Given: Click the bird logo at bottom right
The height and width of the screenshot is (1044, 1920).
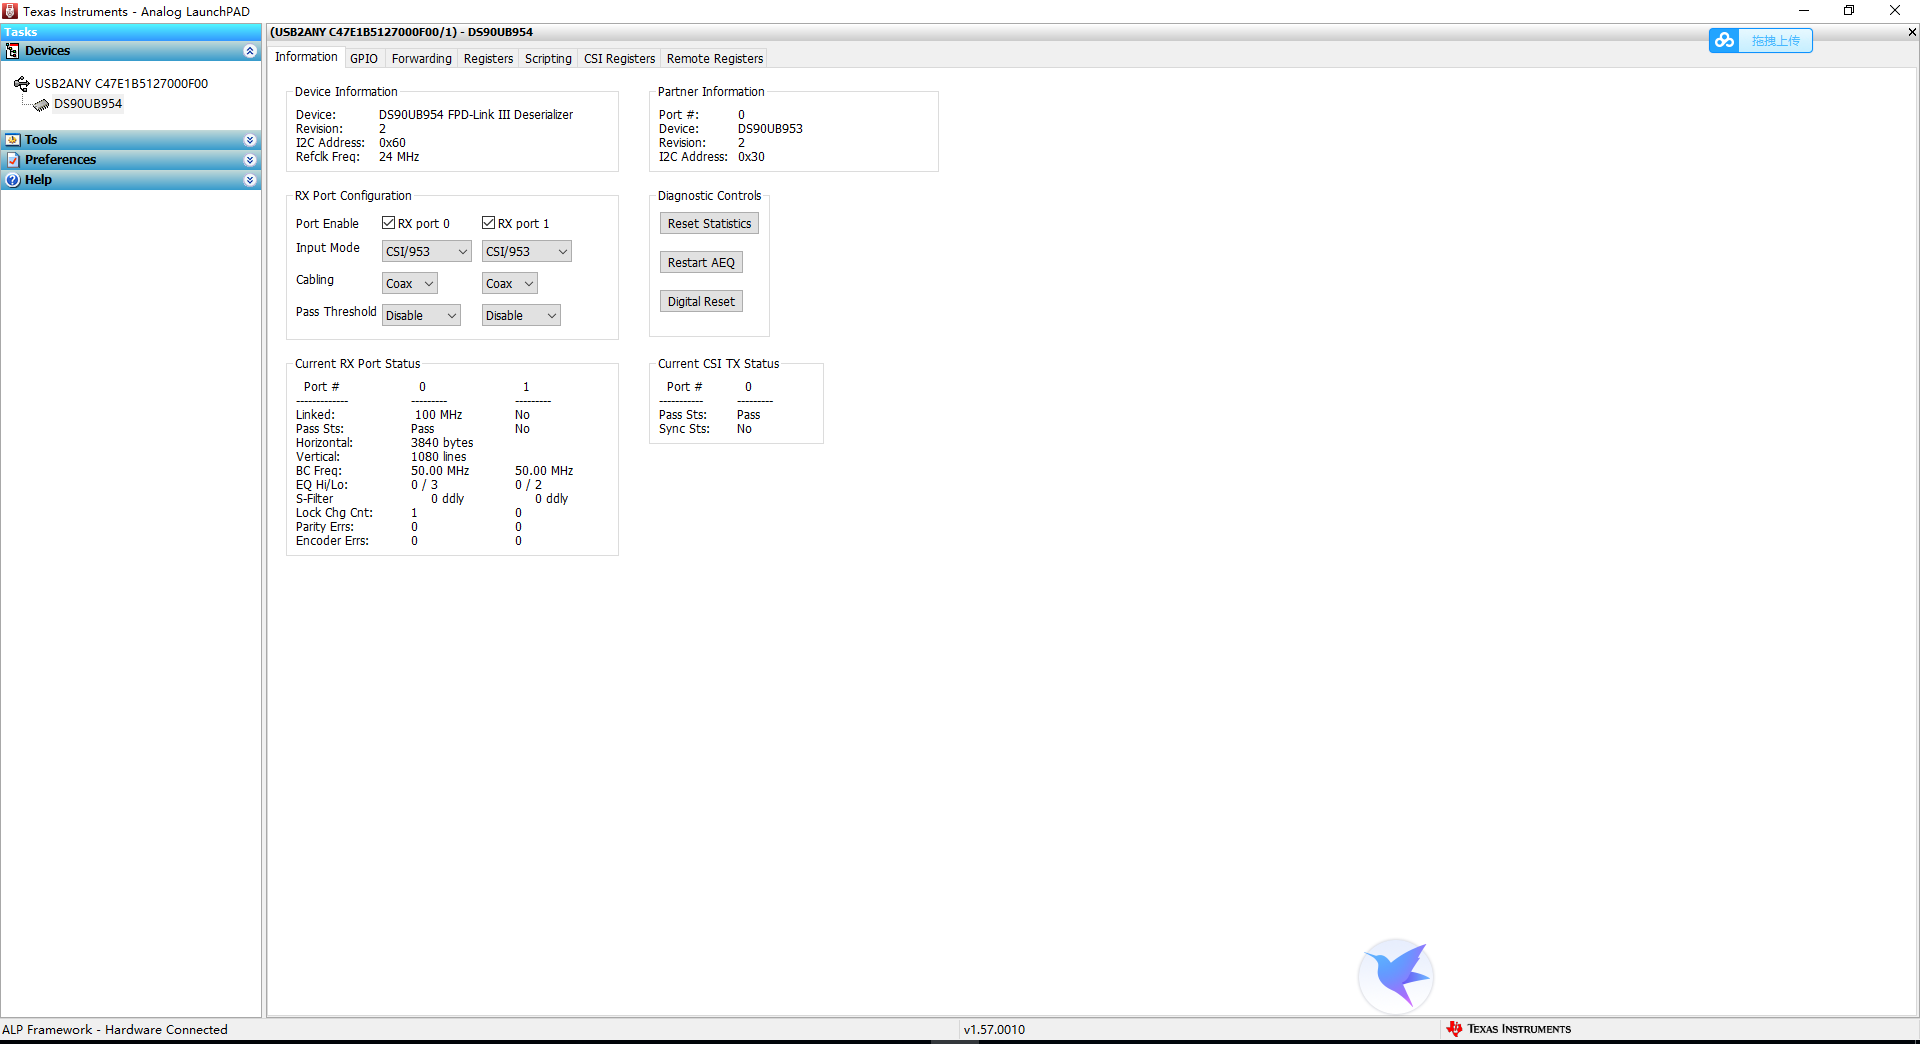Looking at the screenshot, I should pyautogui.click(x=1396, y=975).
